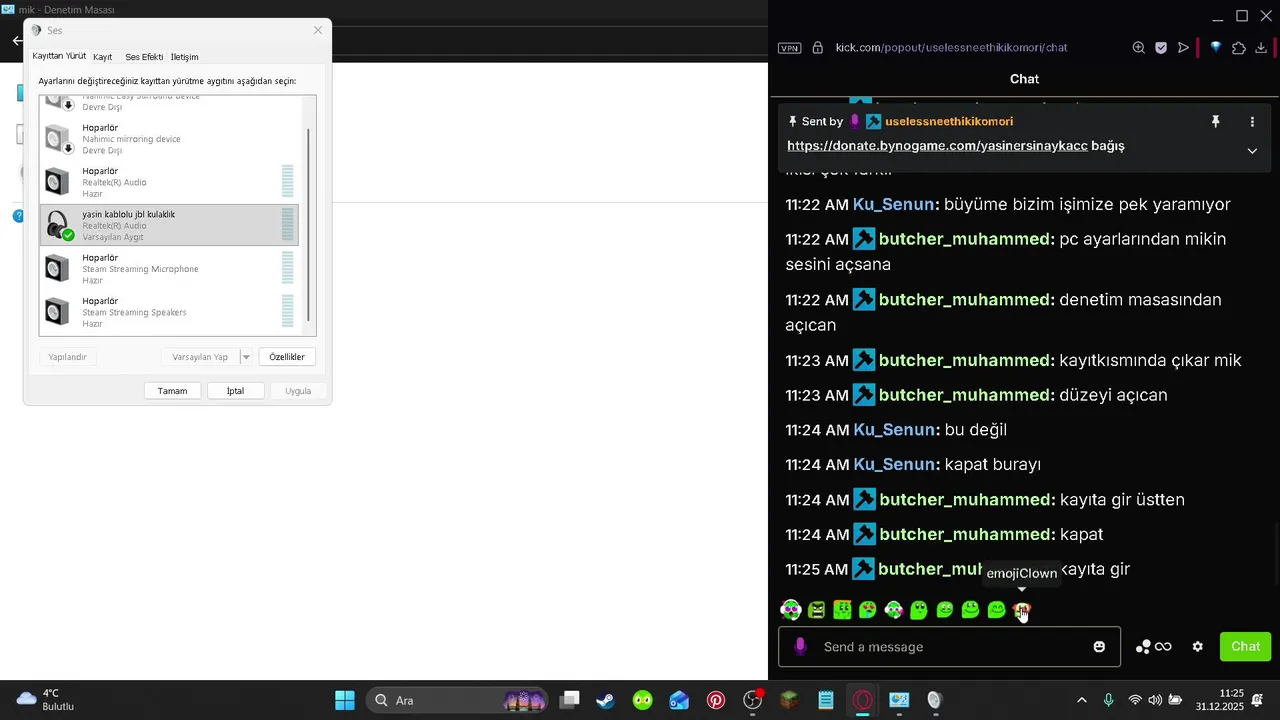Click the back arrow in Denetim Masası window

17,41
